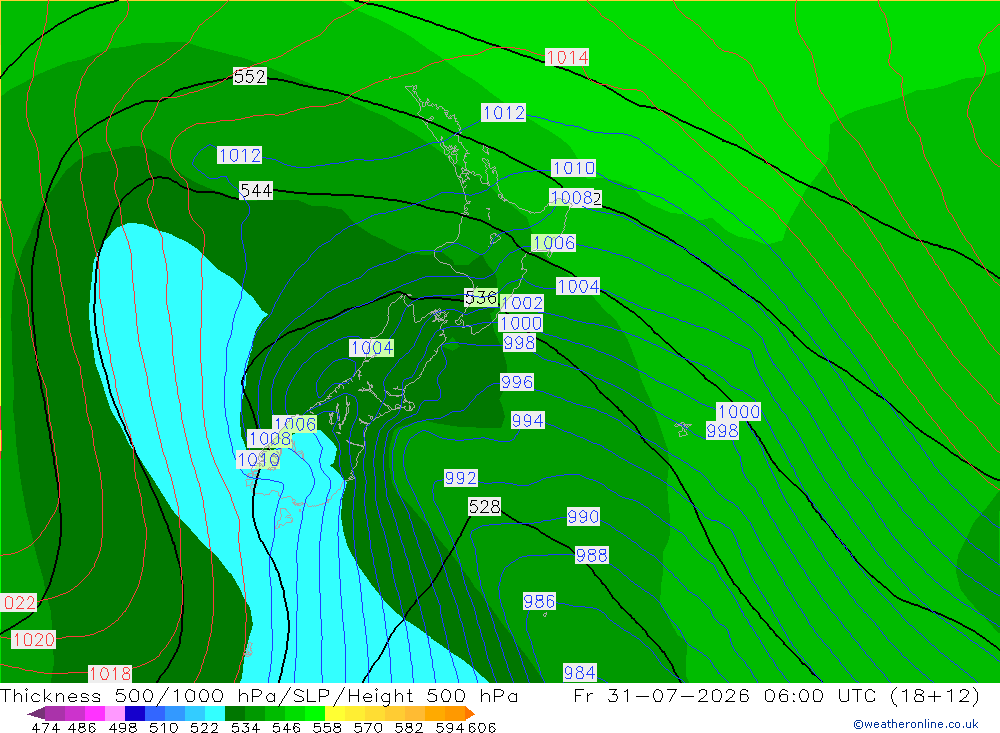Click the 988 isobar label

tap(591, 556)
